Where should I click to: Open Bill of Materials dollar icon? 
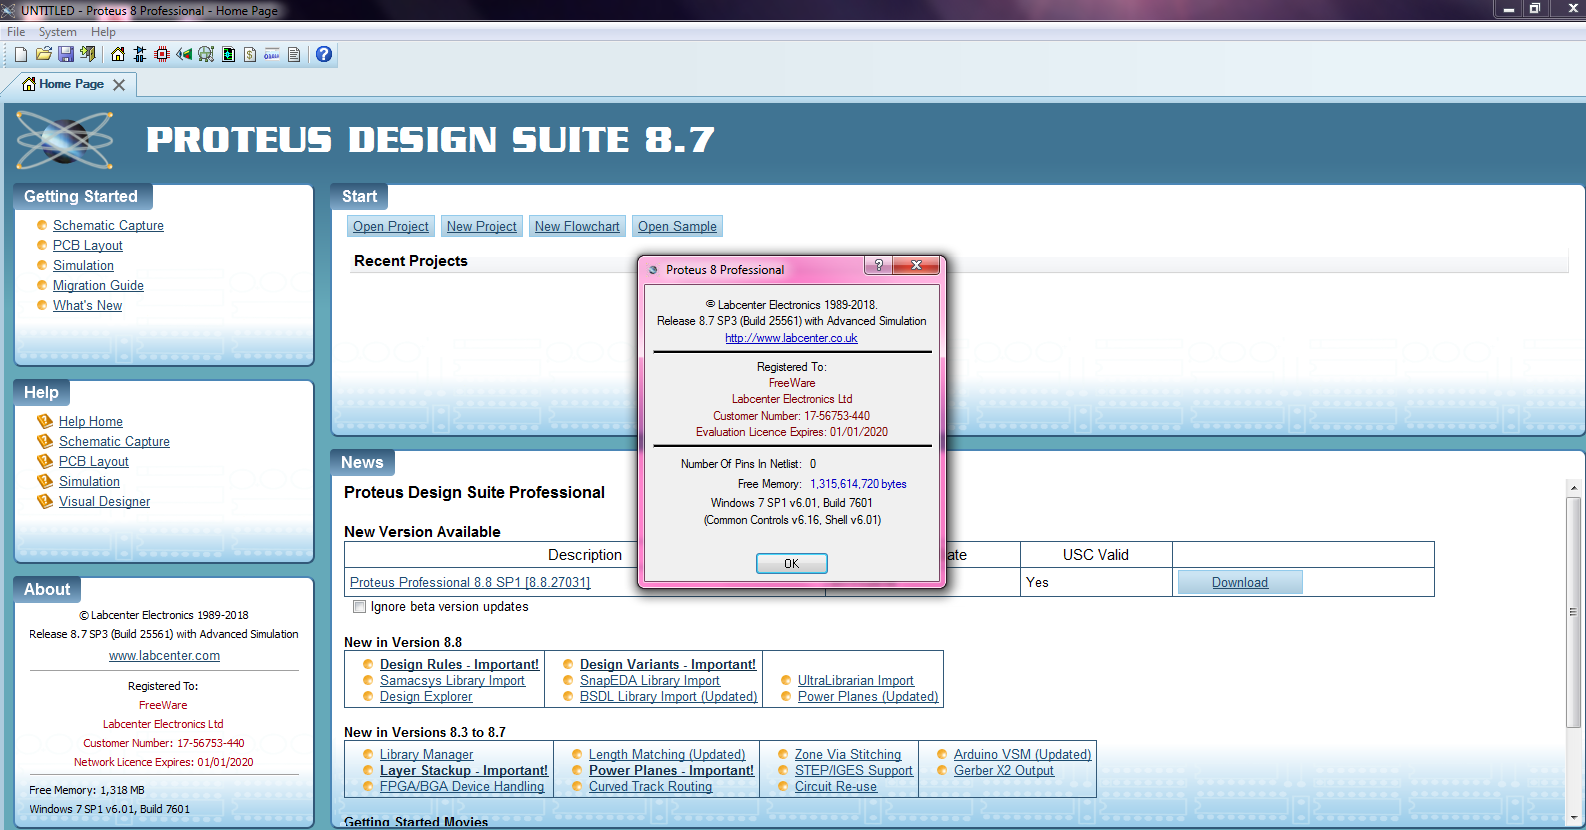coord(250,54)
